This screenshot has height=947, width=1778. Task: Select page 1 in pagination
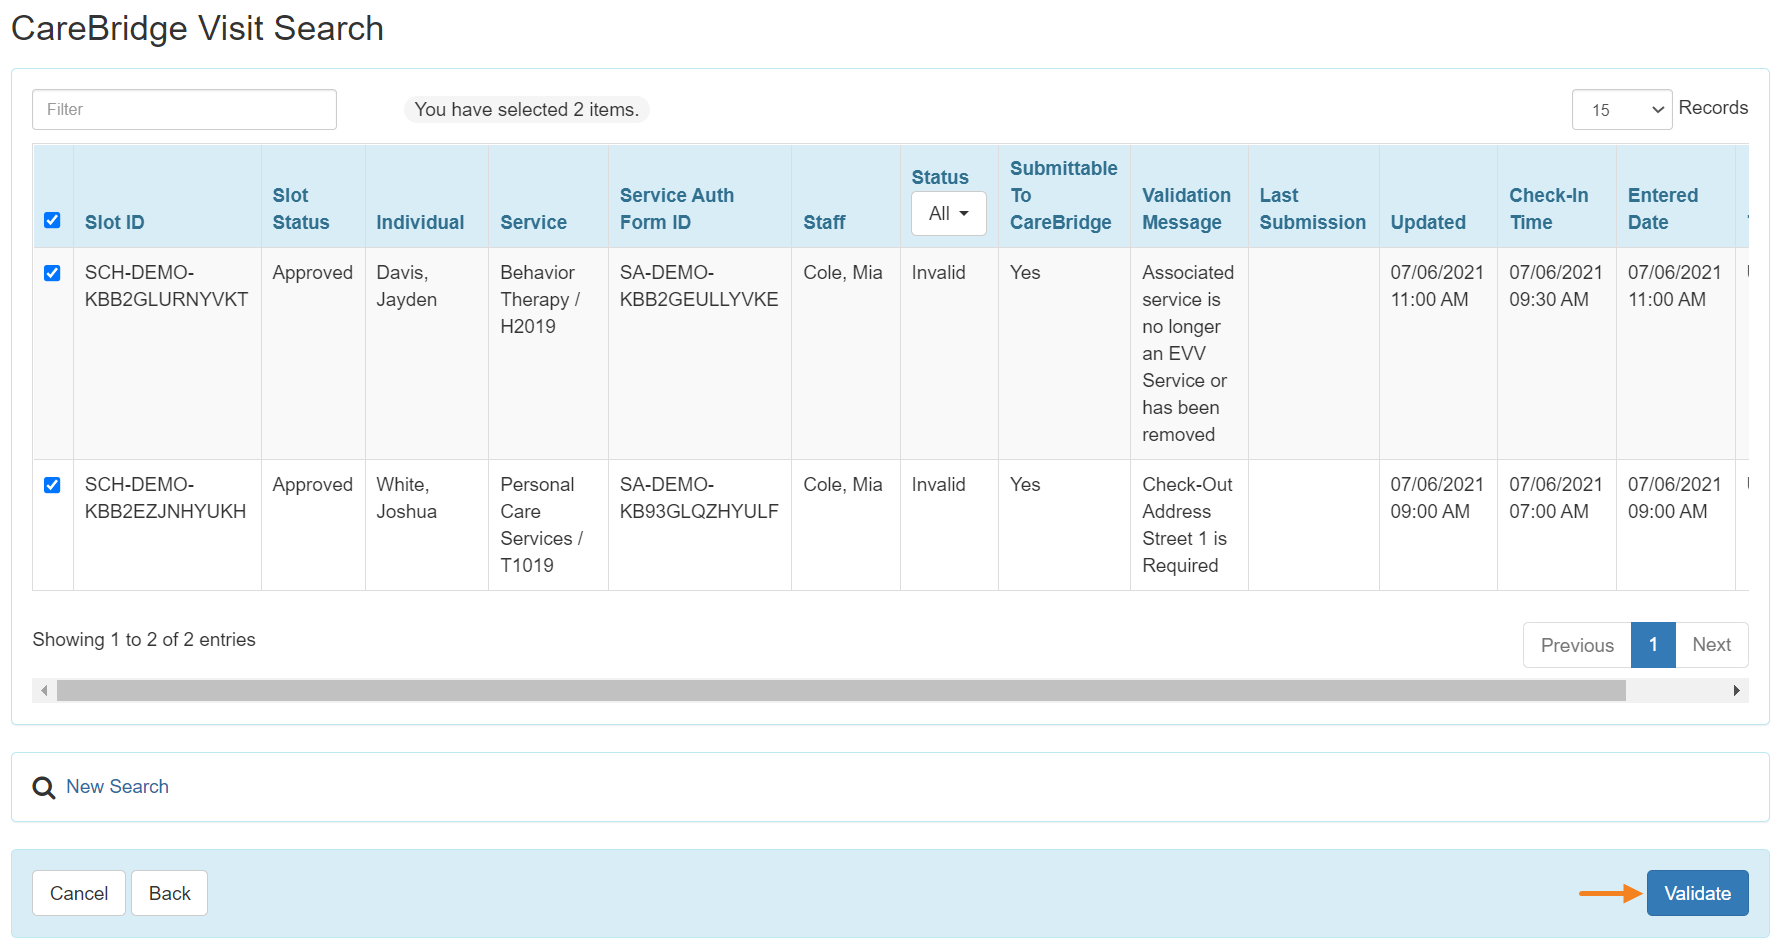[1653, 645]
